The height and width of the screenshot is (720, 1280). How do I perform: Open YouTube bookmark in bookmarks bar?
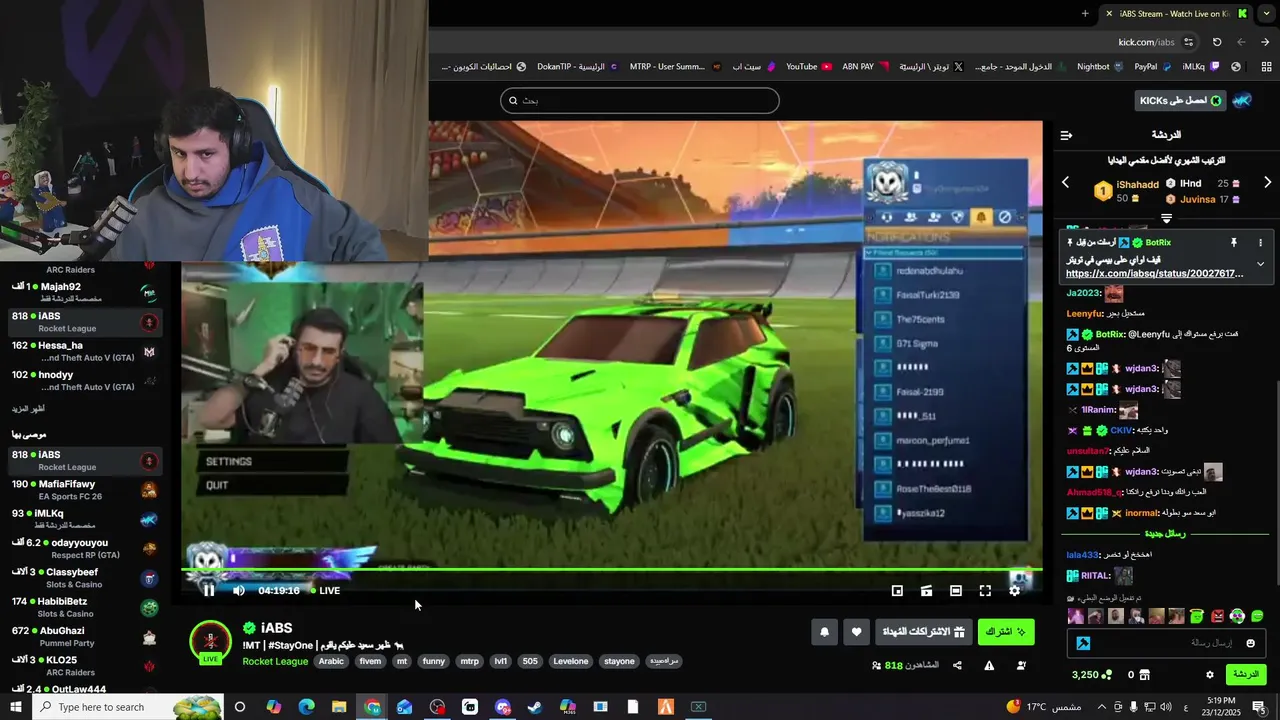click(x=808, y=67)
